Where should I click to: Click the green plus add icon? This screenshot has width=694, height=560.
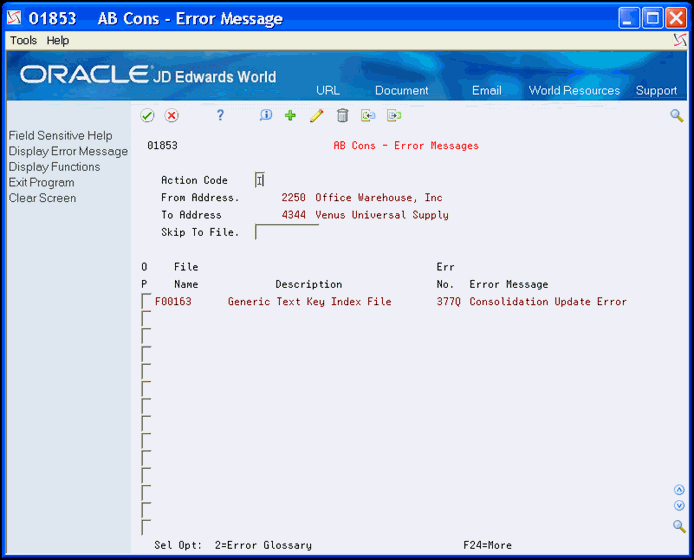[290, 116]
